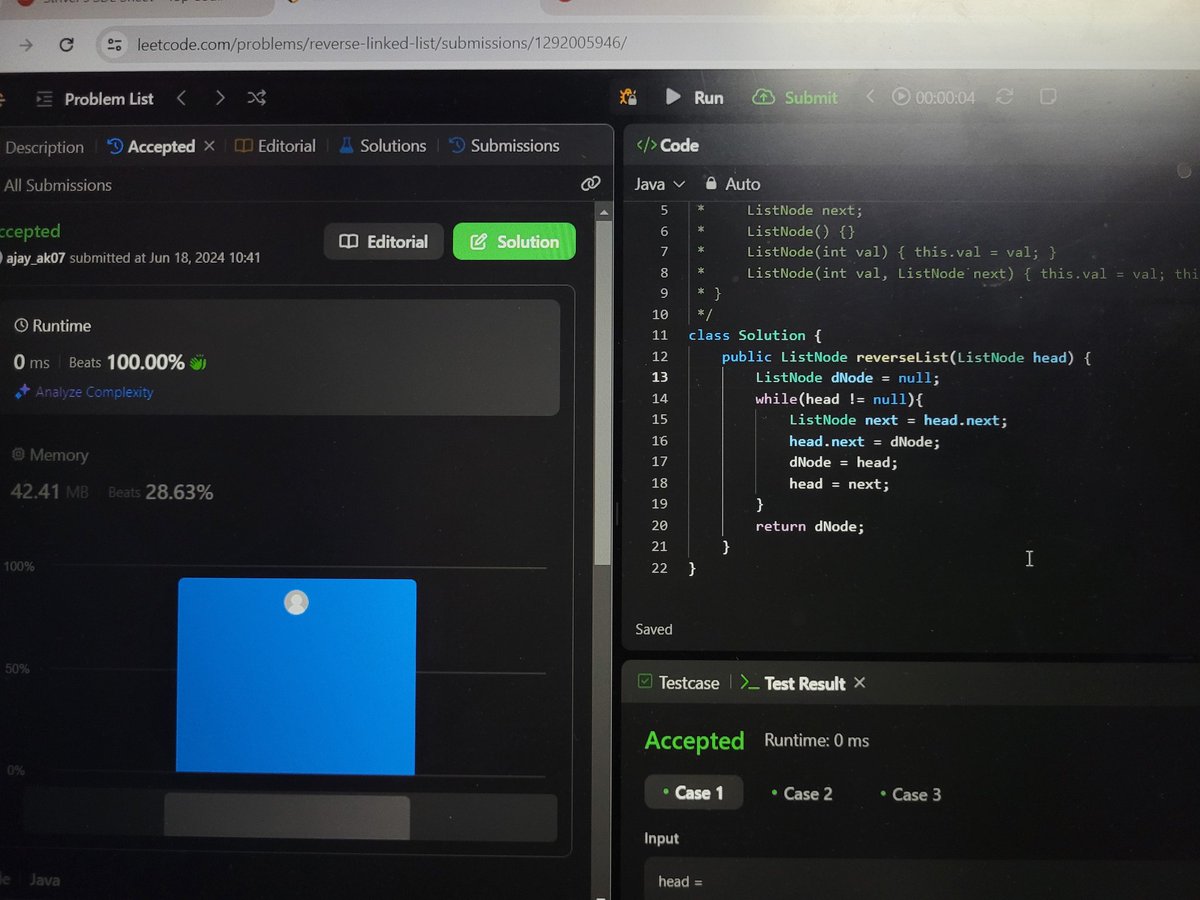Open the Java language dropdown
The height and width of the screenshot is (900, 1200).
point(660,184)
